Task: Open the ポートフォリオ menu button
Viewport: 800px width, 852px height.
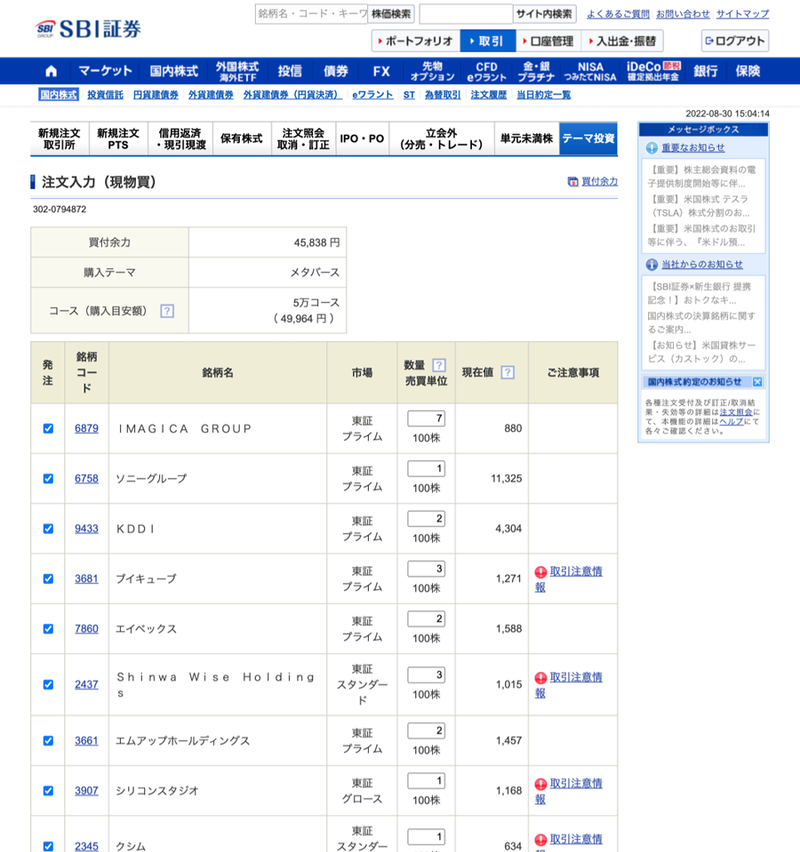Action: [x=415, y=41]
